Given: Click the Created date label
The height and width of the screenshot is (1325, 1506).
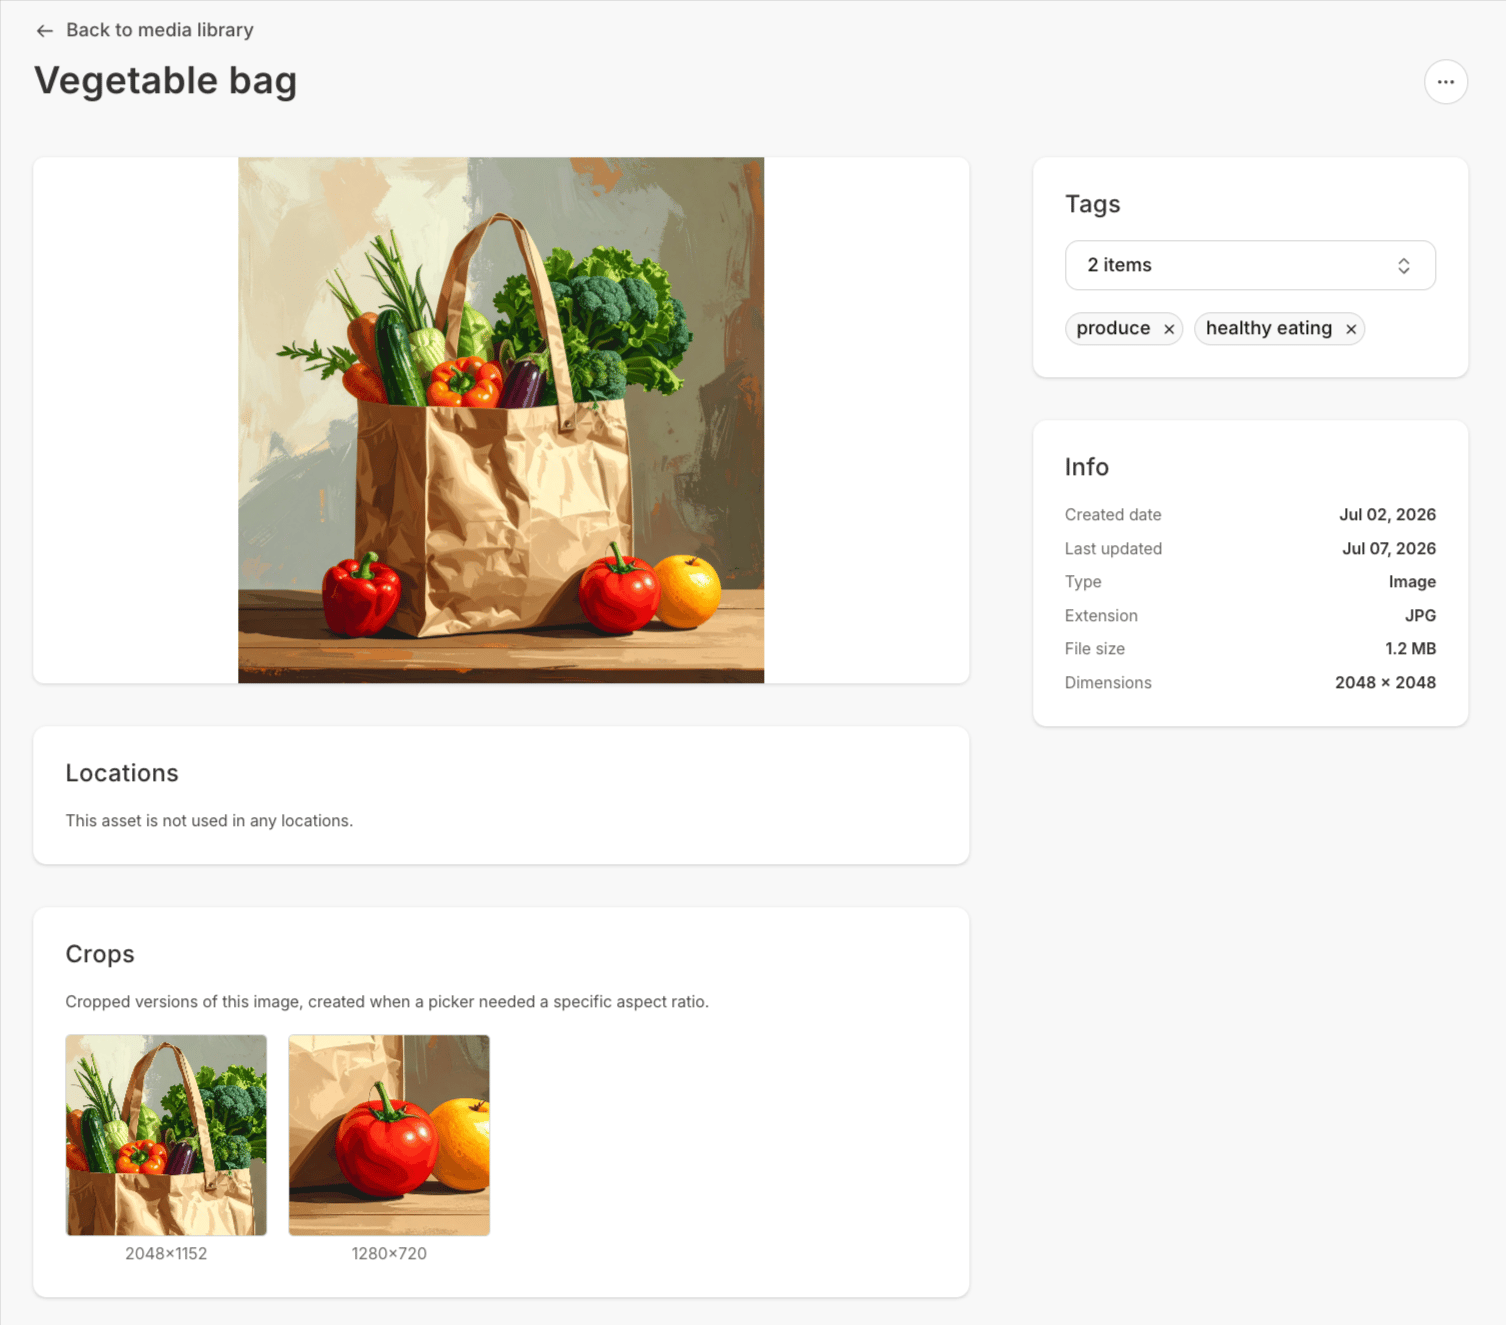Looking at the screenshot, I should click(x=1113, y=514).
